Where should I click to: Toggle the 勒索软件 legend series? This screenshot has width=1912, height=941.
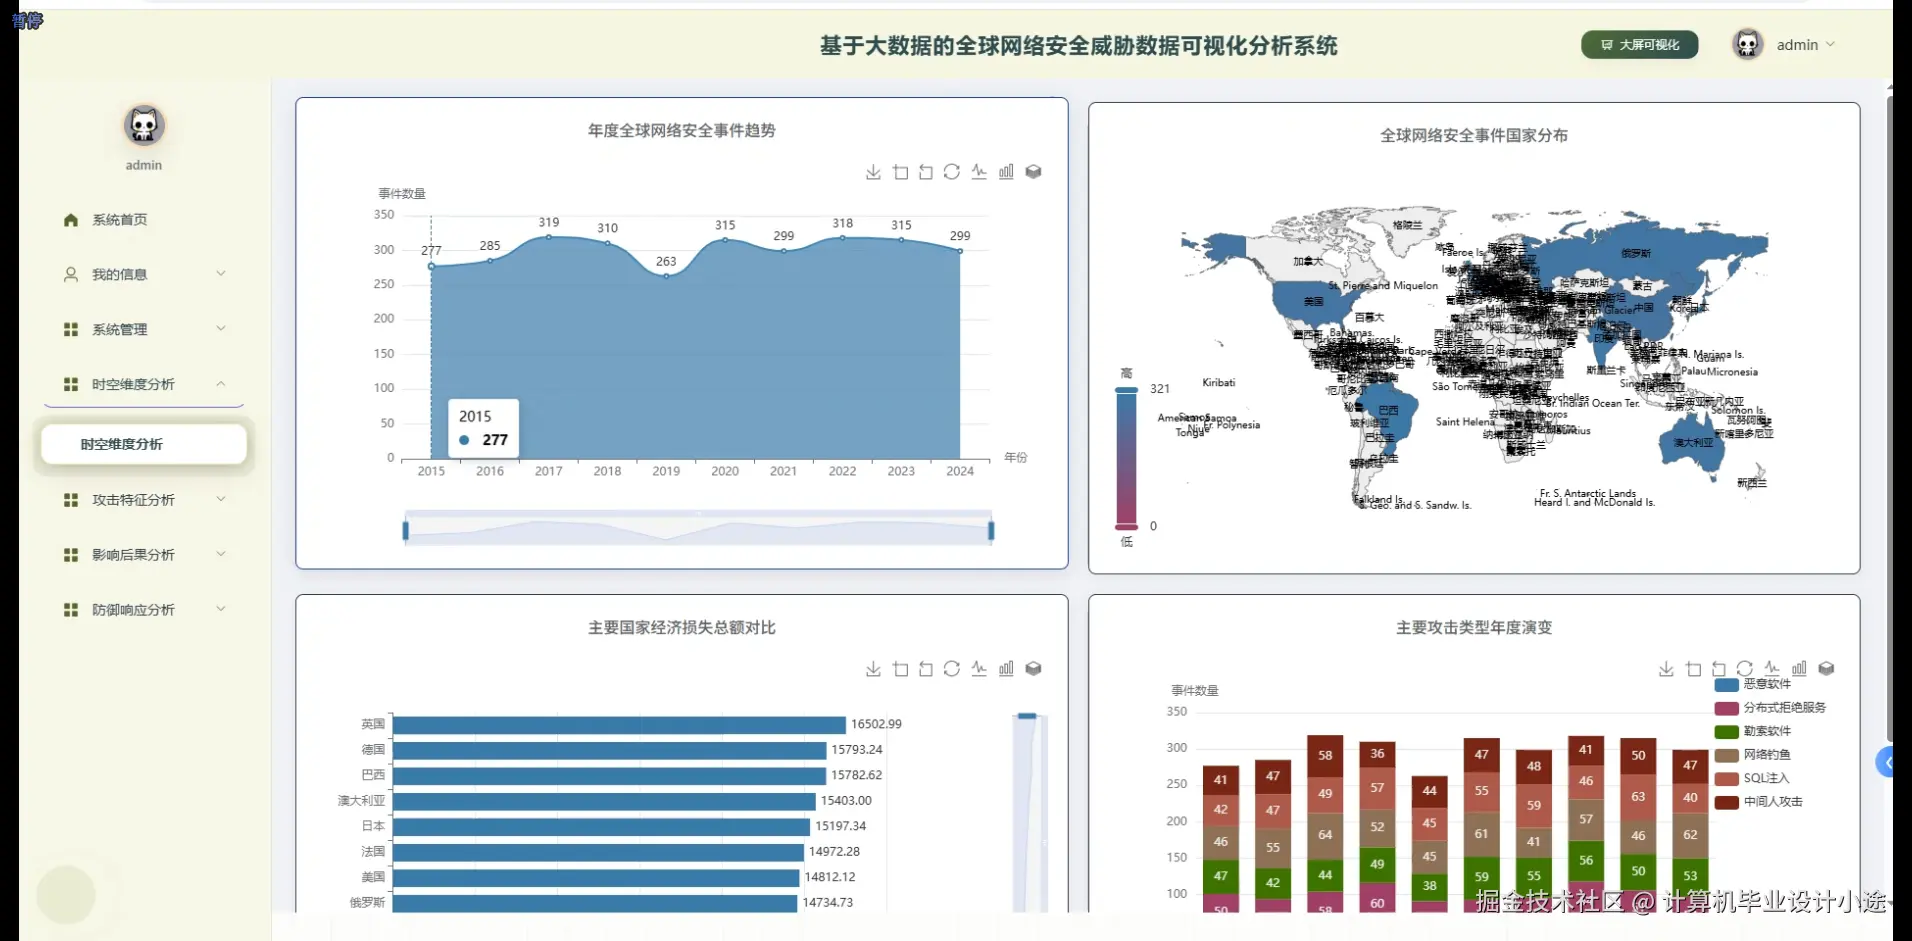[x=1753, y=731]
